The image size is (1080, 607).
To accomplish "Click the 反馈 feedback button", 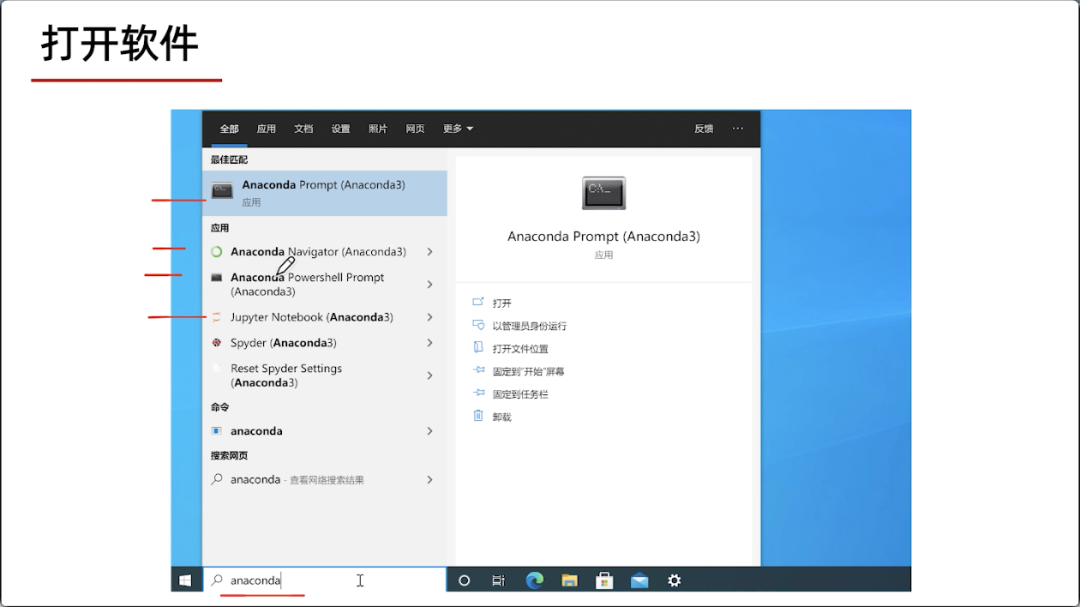I will point(704,129).
